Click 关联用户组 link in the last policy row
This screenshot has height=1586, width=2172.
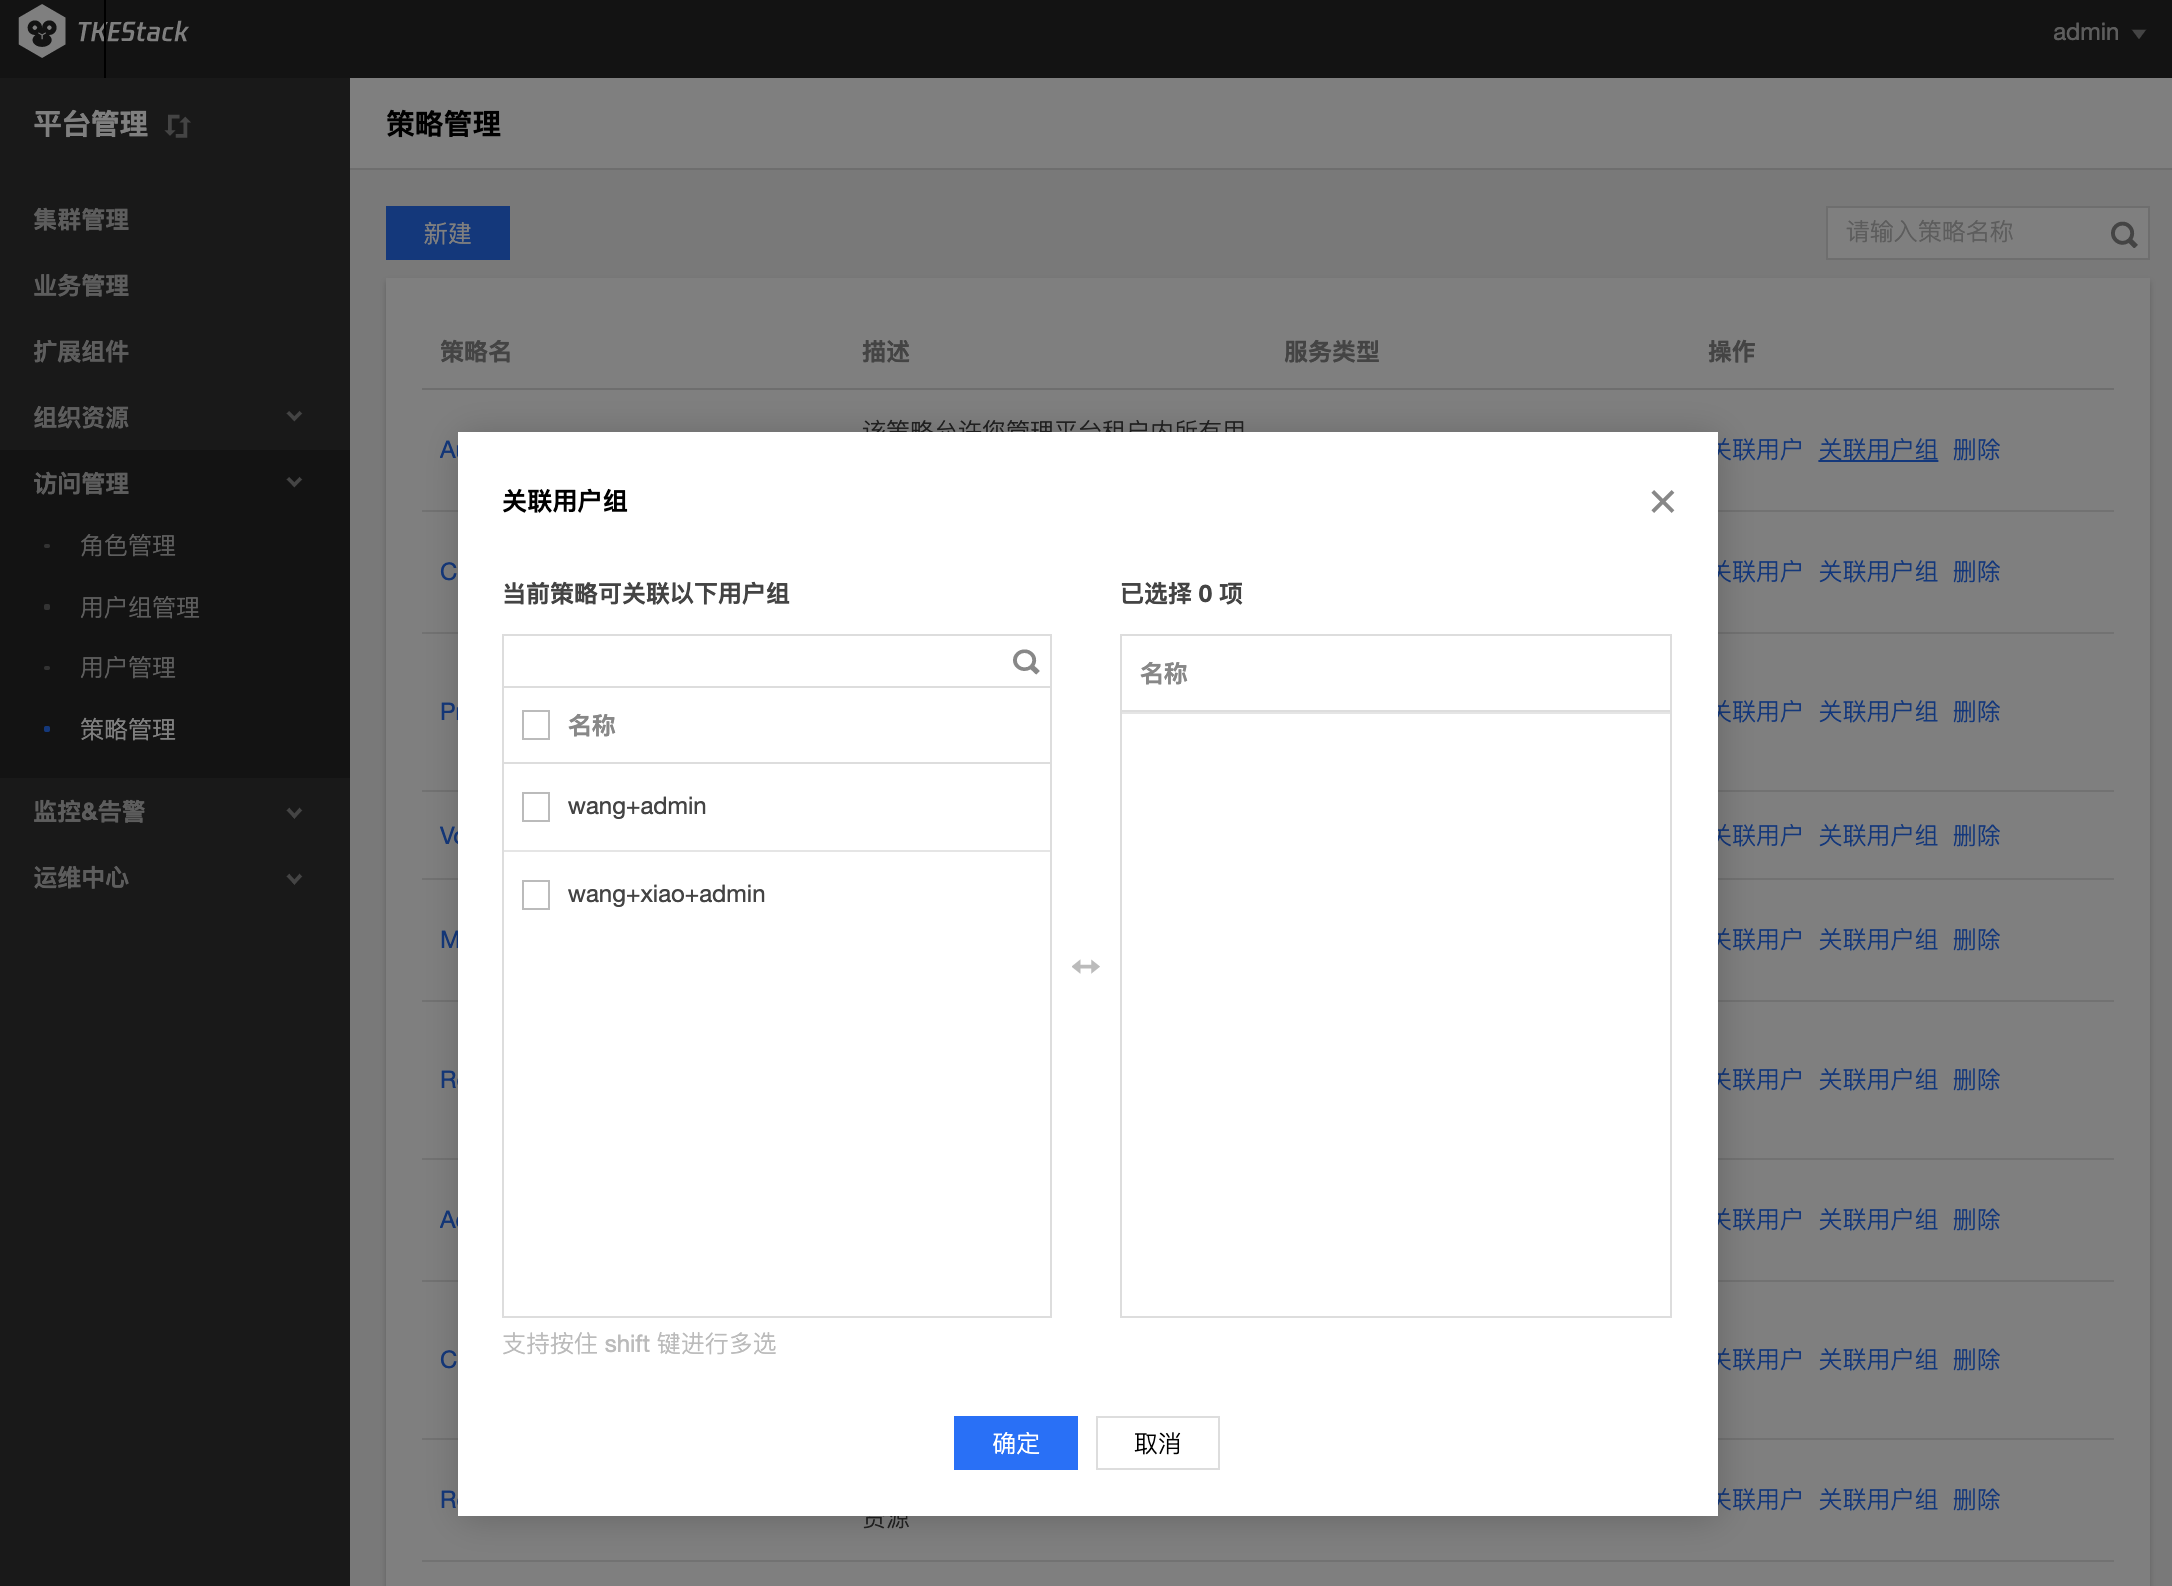(1878, 1499)
